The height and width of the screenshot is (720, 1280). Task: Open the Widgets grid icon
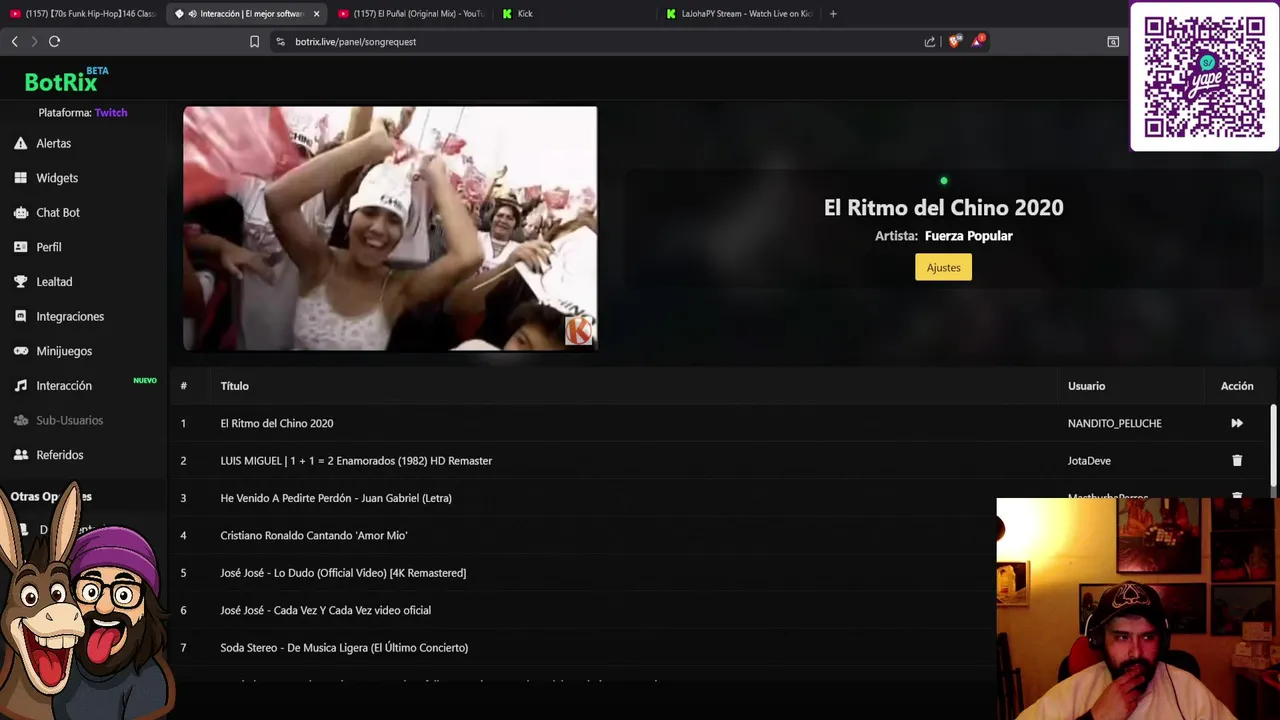point(20,178)
